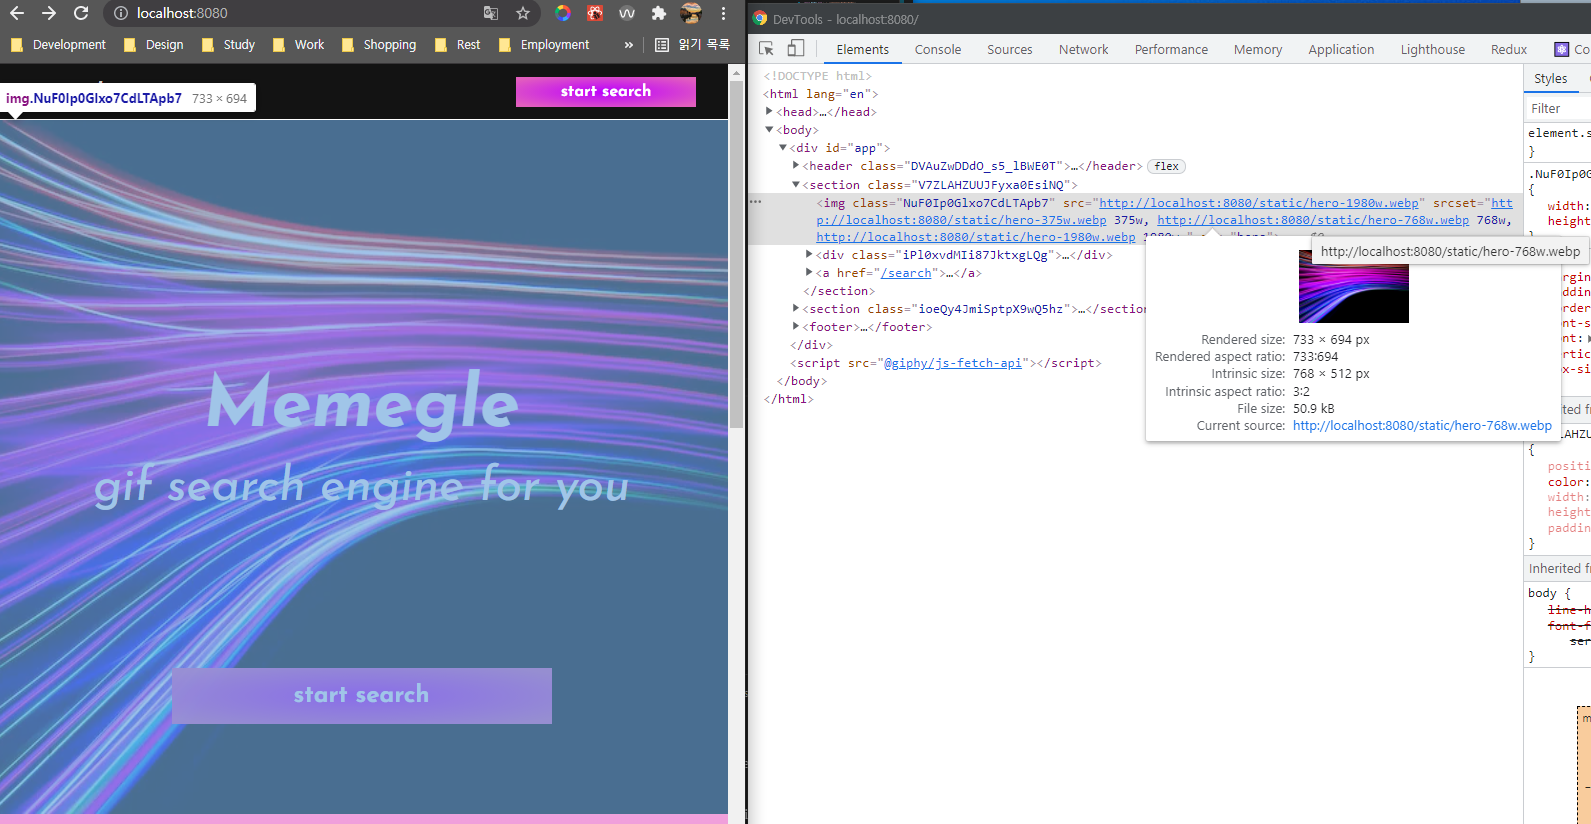This screenshot has width=1591, height=824.
Task: Collapse the section V7ZLAHZUUJFyxa0EsiNQ node
Action: (796, 184)
